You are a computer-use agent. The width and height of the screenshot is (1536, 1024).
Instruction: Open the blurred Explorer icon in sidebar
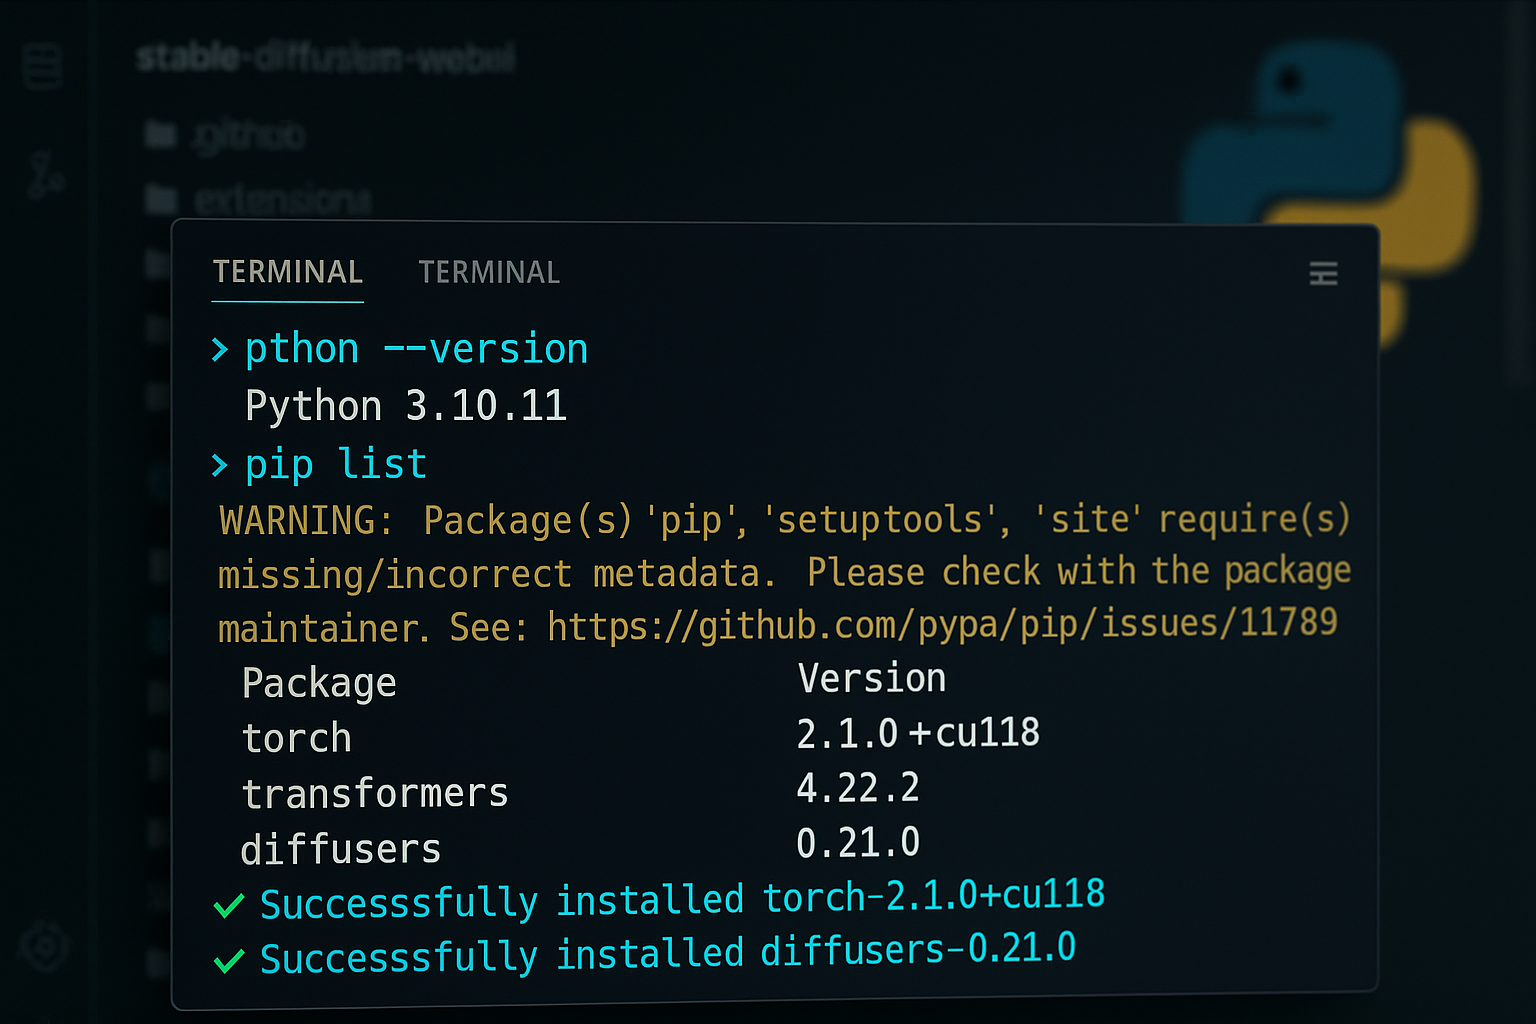click(42, 68)
